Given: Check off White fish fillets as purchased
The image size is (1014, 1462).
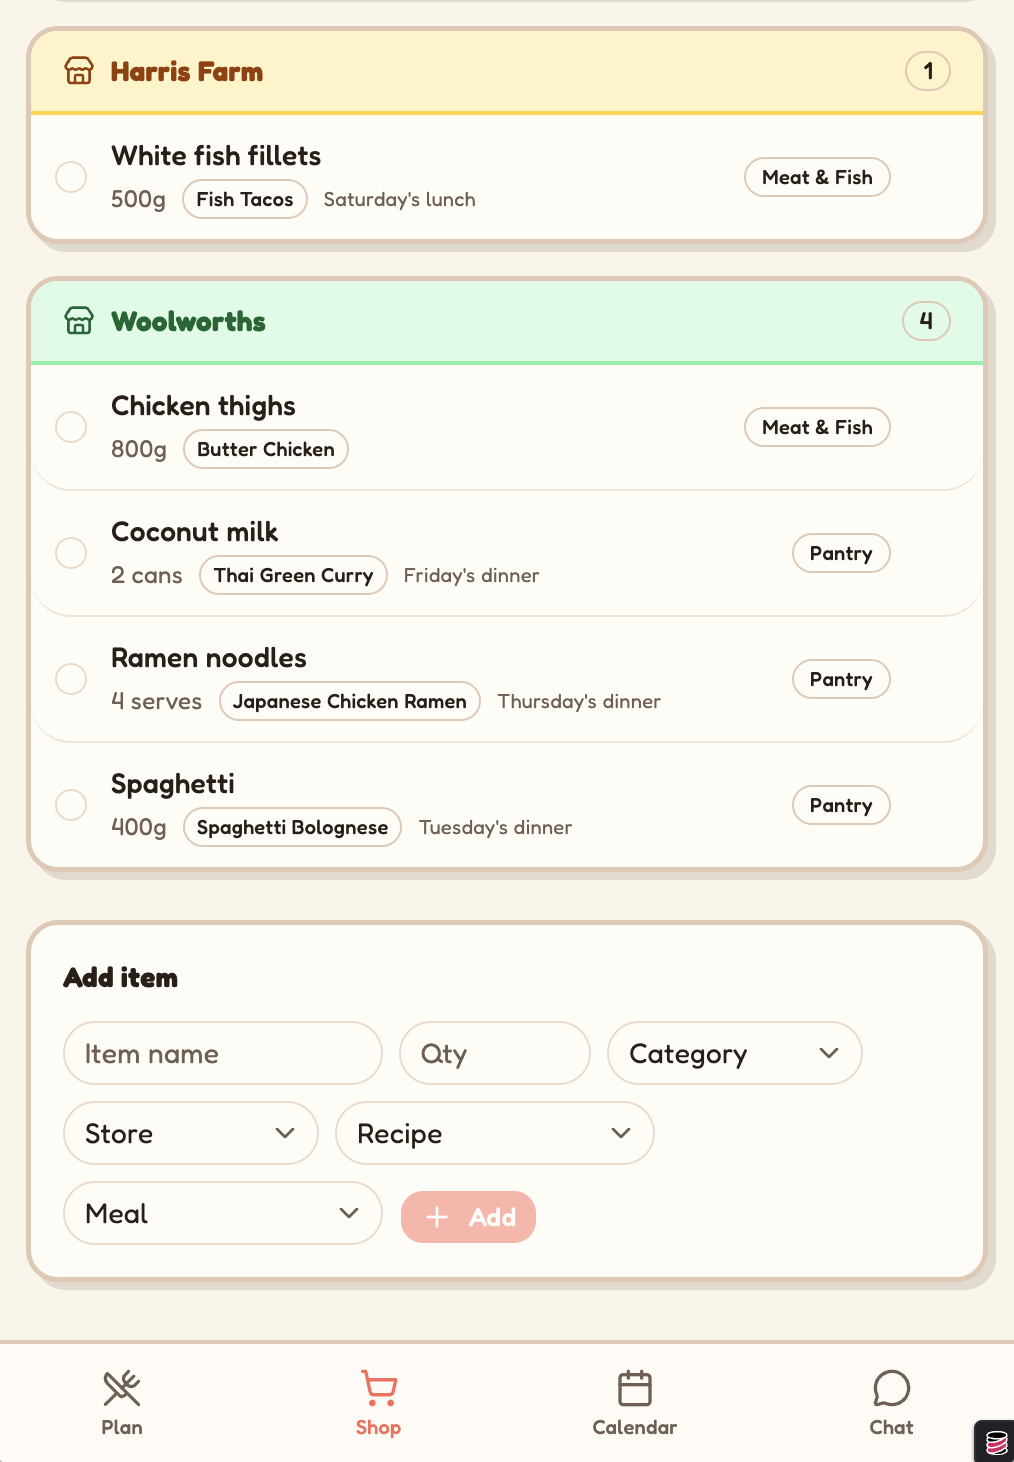Looking at the screenshot, I should click(70, 177).
